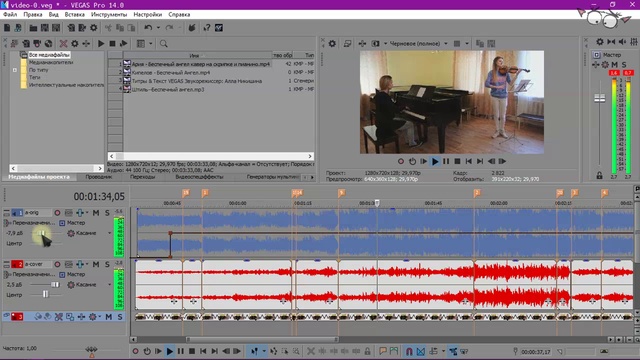This screenshot has width=640, height=360.
Task: Lock the master fader channels
Action: click(x=599, y=176)
